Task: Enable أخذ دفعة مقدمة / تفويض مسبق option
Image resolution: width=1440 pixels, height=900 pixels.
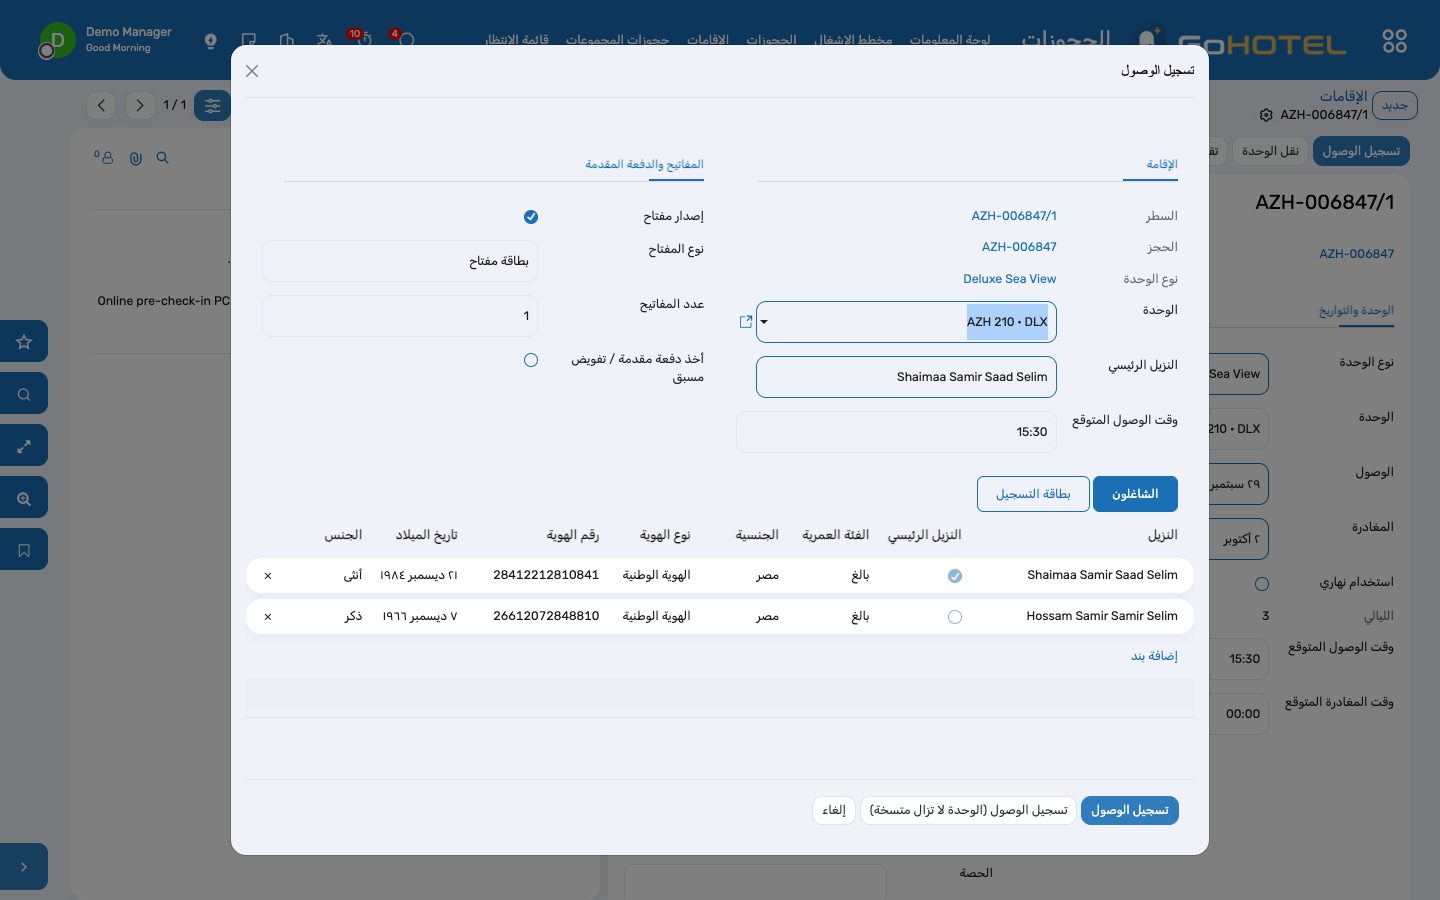Action: click(x=531, y=360)
